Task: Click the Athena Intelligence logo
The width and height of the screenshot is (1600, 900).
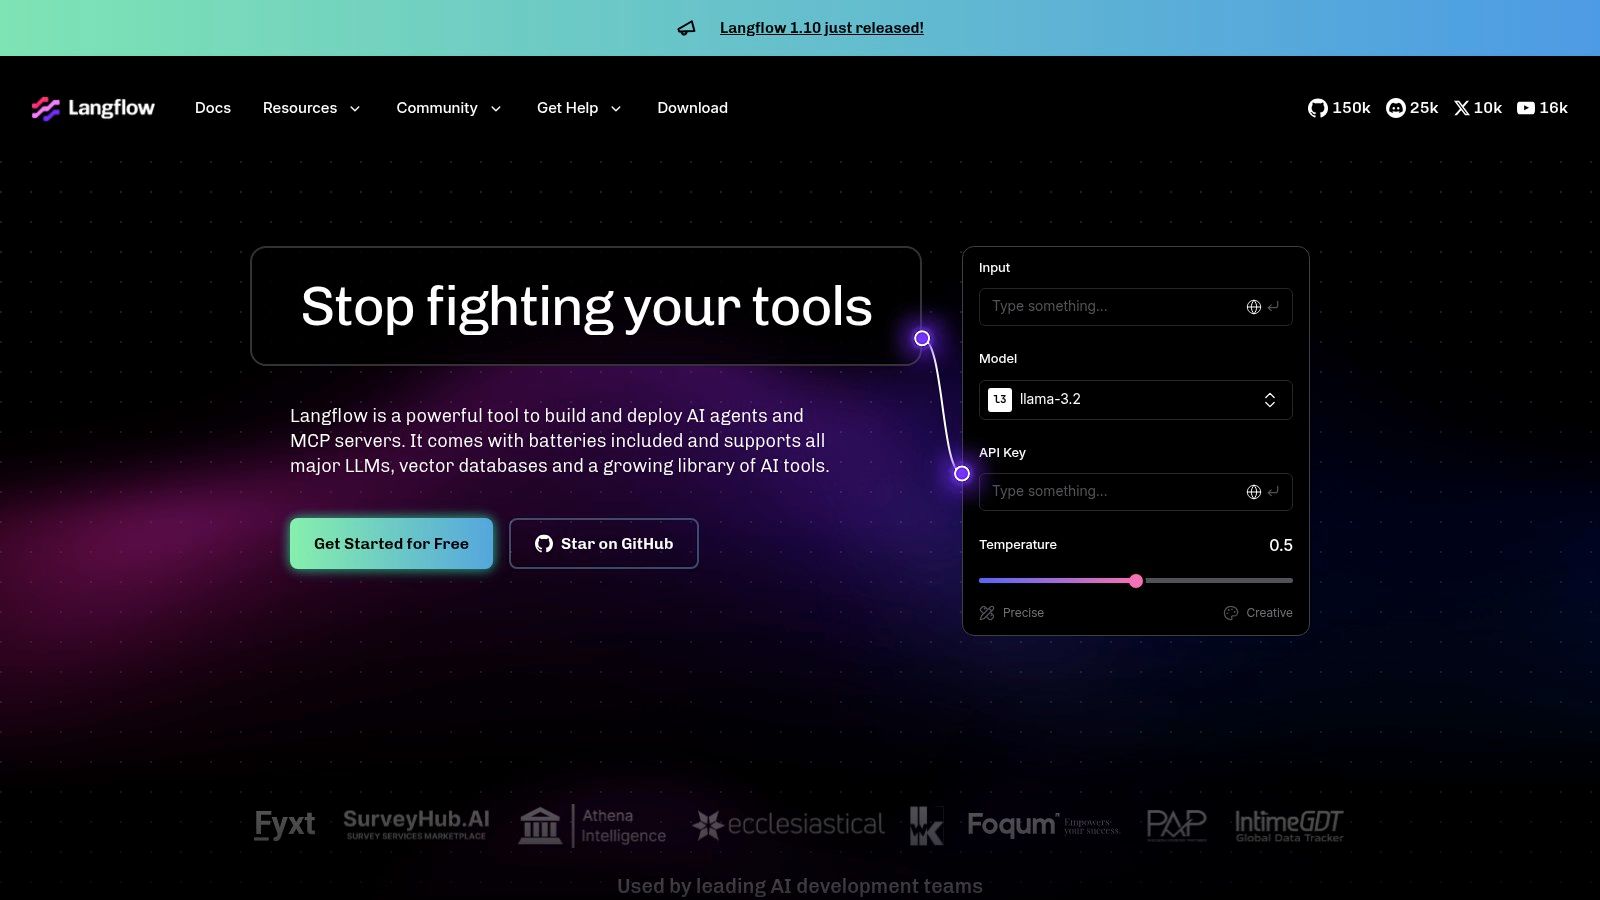Action: (x=592, y=826)
